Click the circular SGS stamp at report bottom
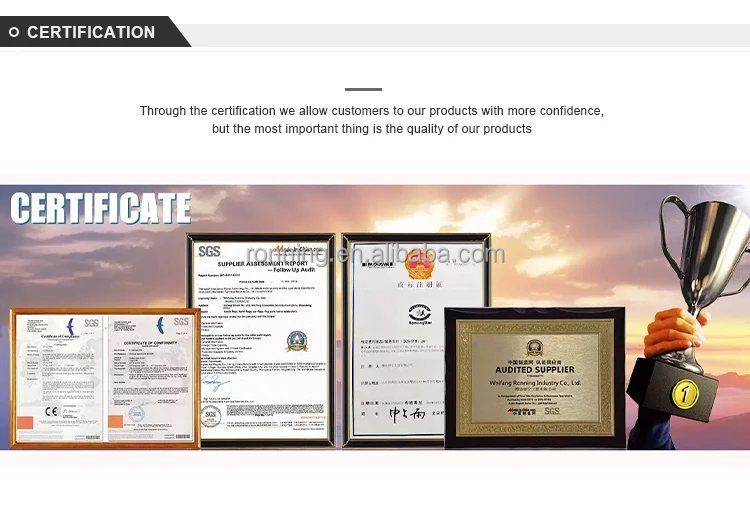Image resolution: width=750 pixels, height=509 pixels. [x=210, y=417]
